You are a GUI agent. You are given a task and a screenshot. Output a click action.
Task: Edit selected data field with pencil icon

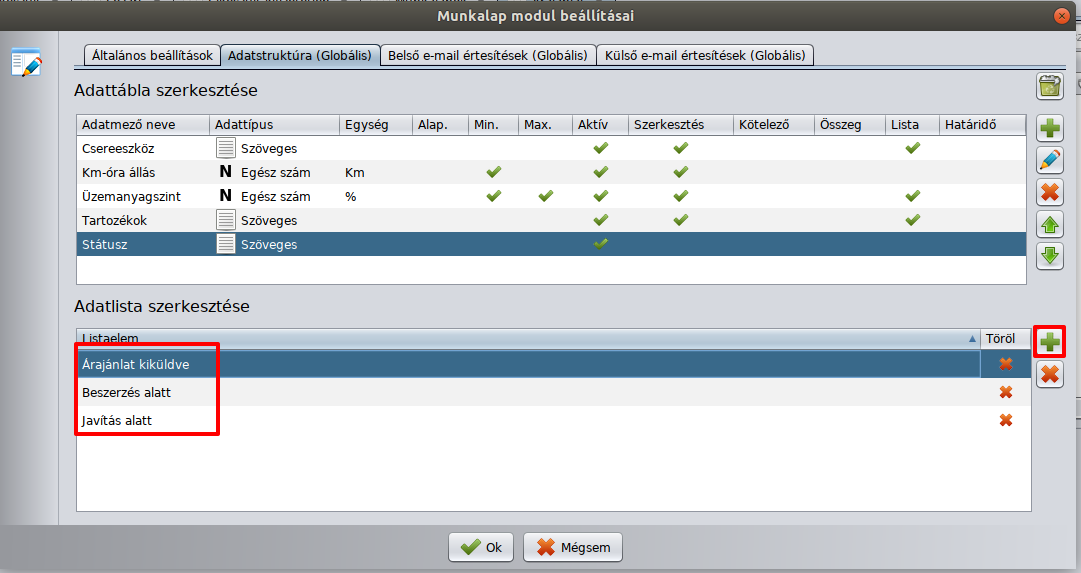1049,160
